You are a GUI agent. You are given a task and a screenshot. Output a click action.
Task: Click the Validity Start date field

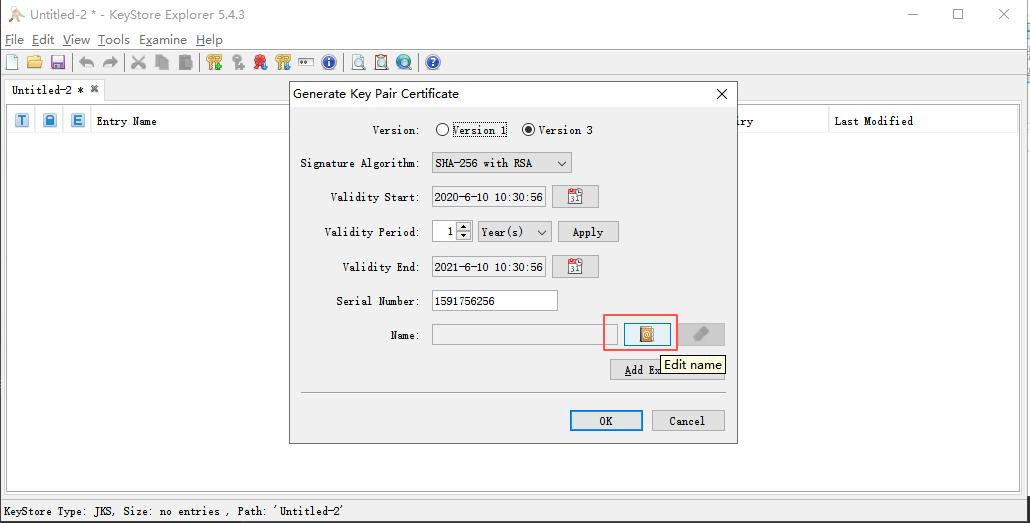pyautogui.click(x=489, y=196)
